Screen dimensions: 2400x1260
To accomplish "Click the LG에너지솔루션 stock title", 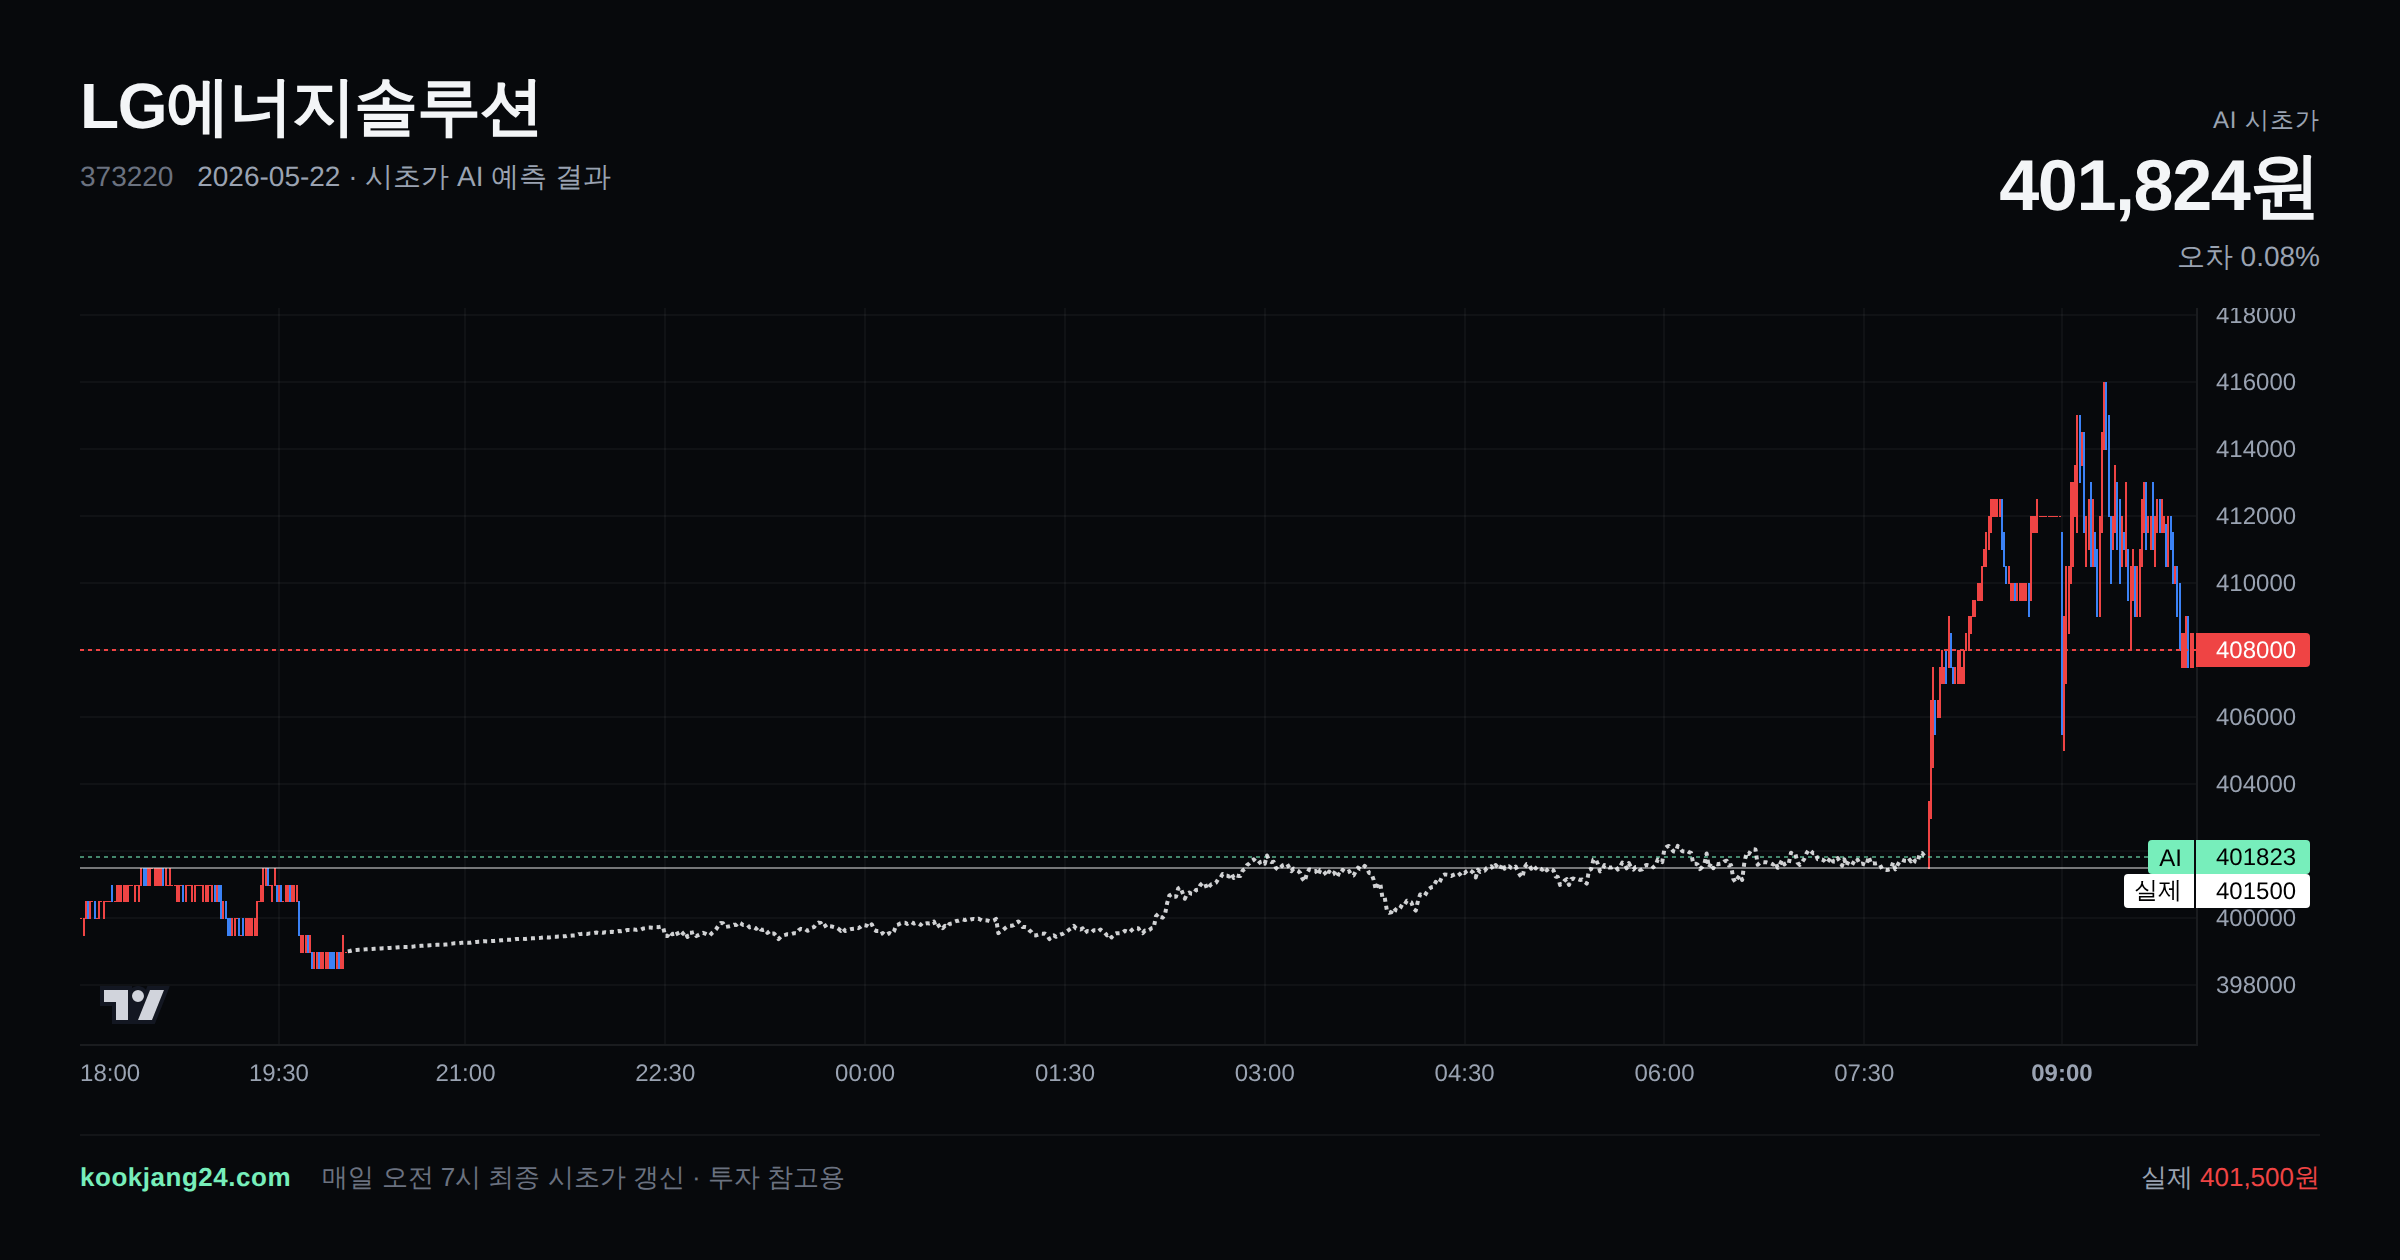I will (x=310, y=108).
